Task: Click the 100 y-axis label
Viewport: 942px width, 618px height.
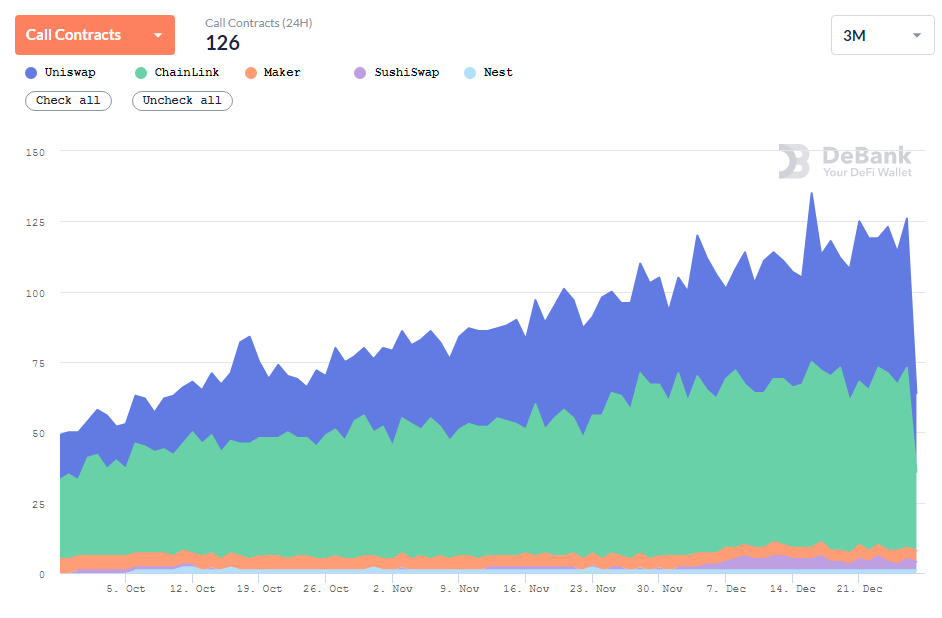Action: click(x=35, y=293)
